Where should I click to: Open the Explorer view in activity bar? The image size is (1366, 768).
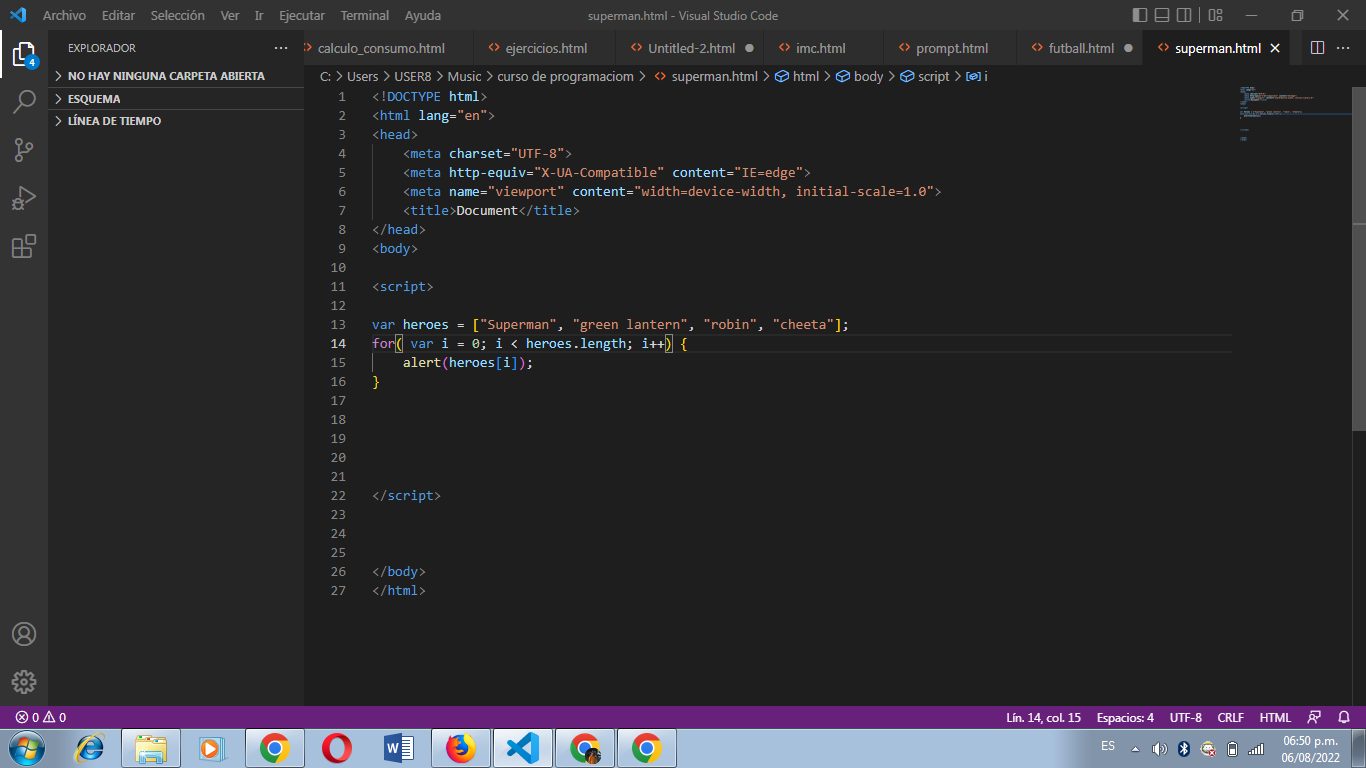pyautogui.click(x=24, y=53)
